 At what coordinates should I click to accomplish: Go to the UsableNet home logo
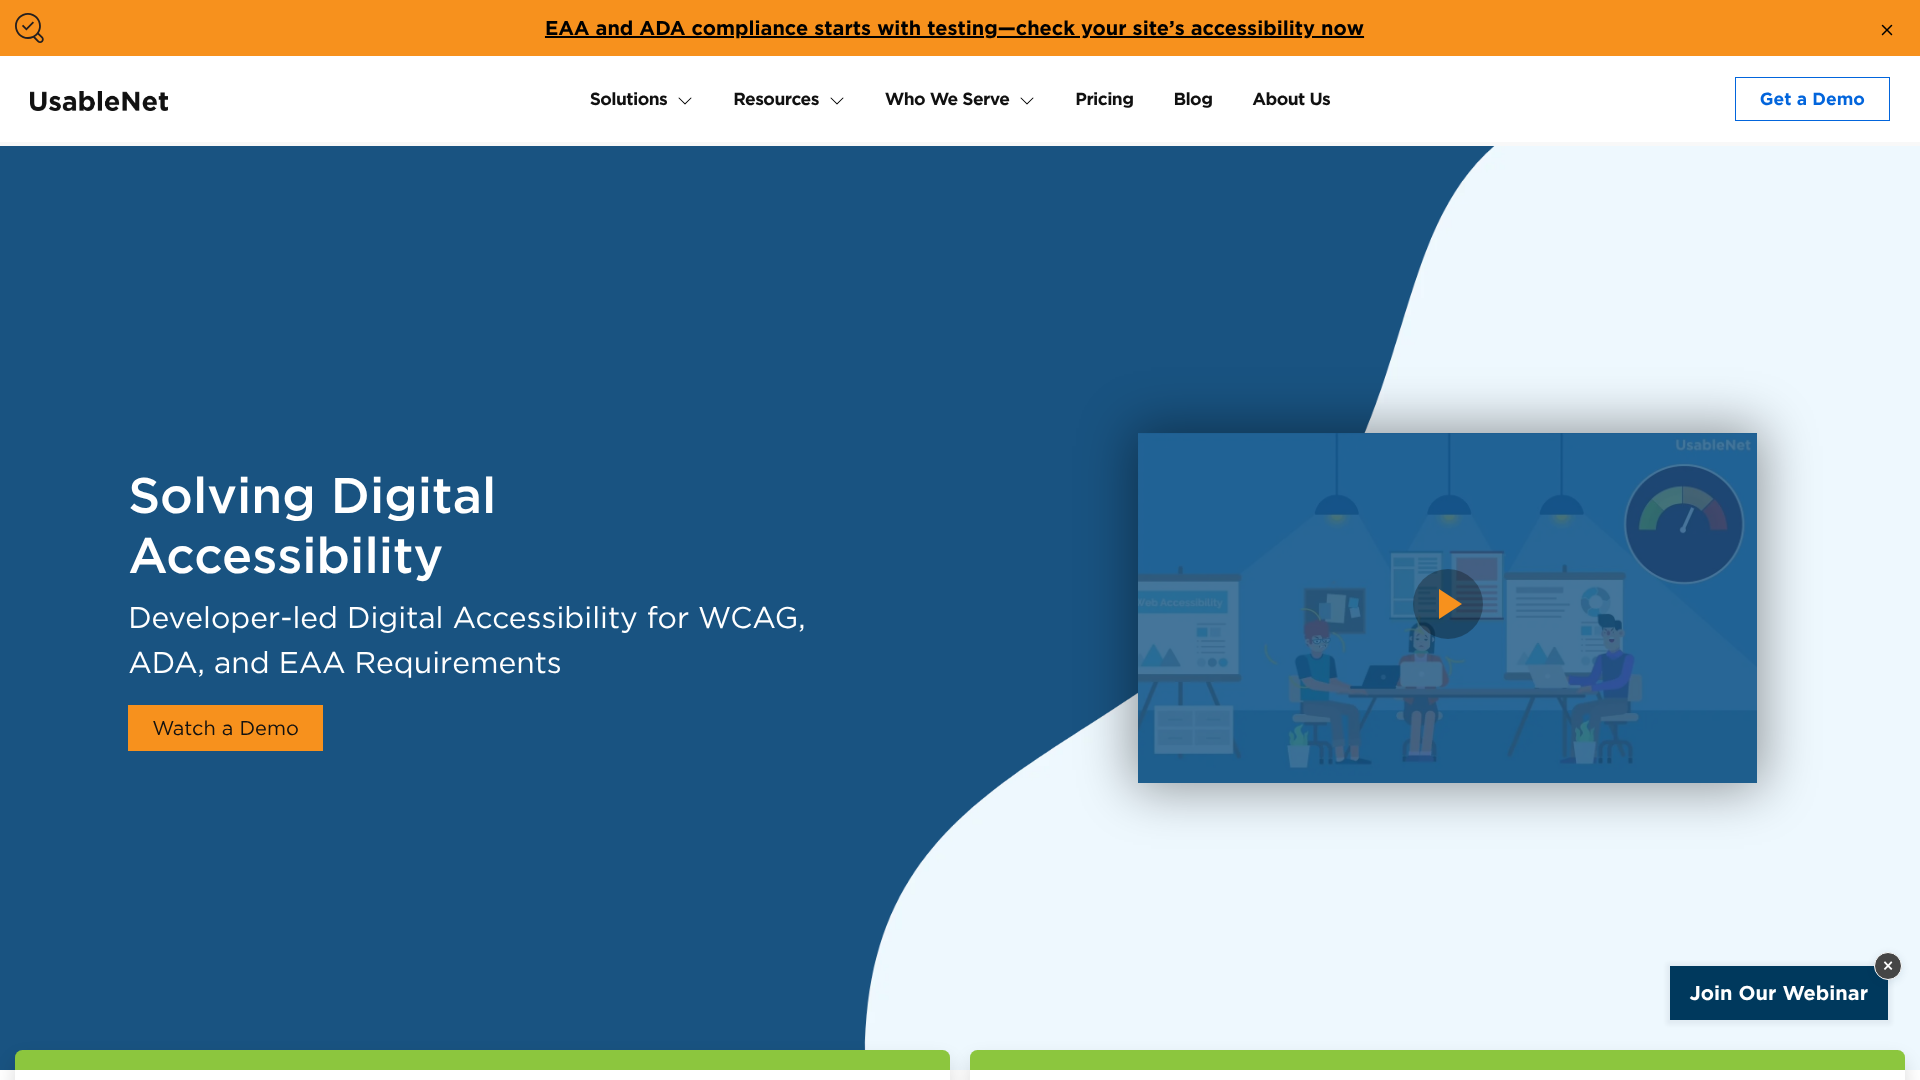(98, 101)
